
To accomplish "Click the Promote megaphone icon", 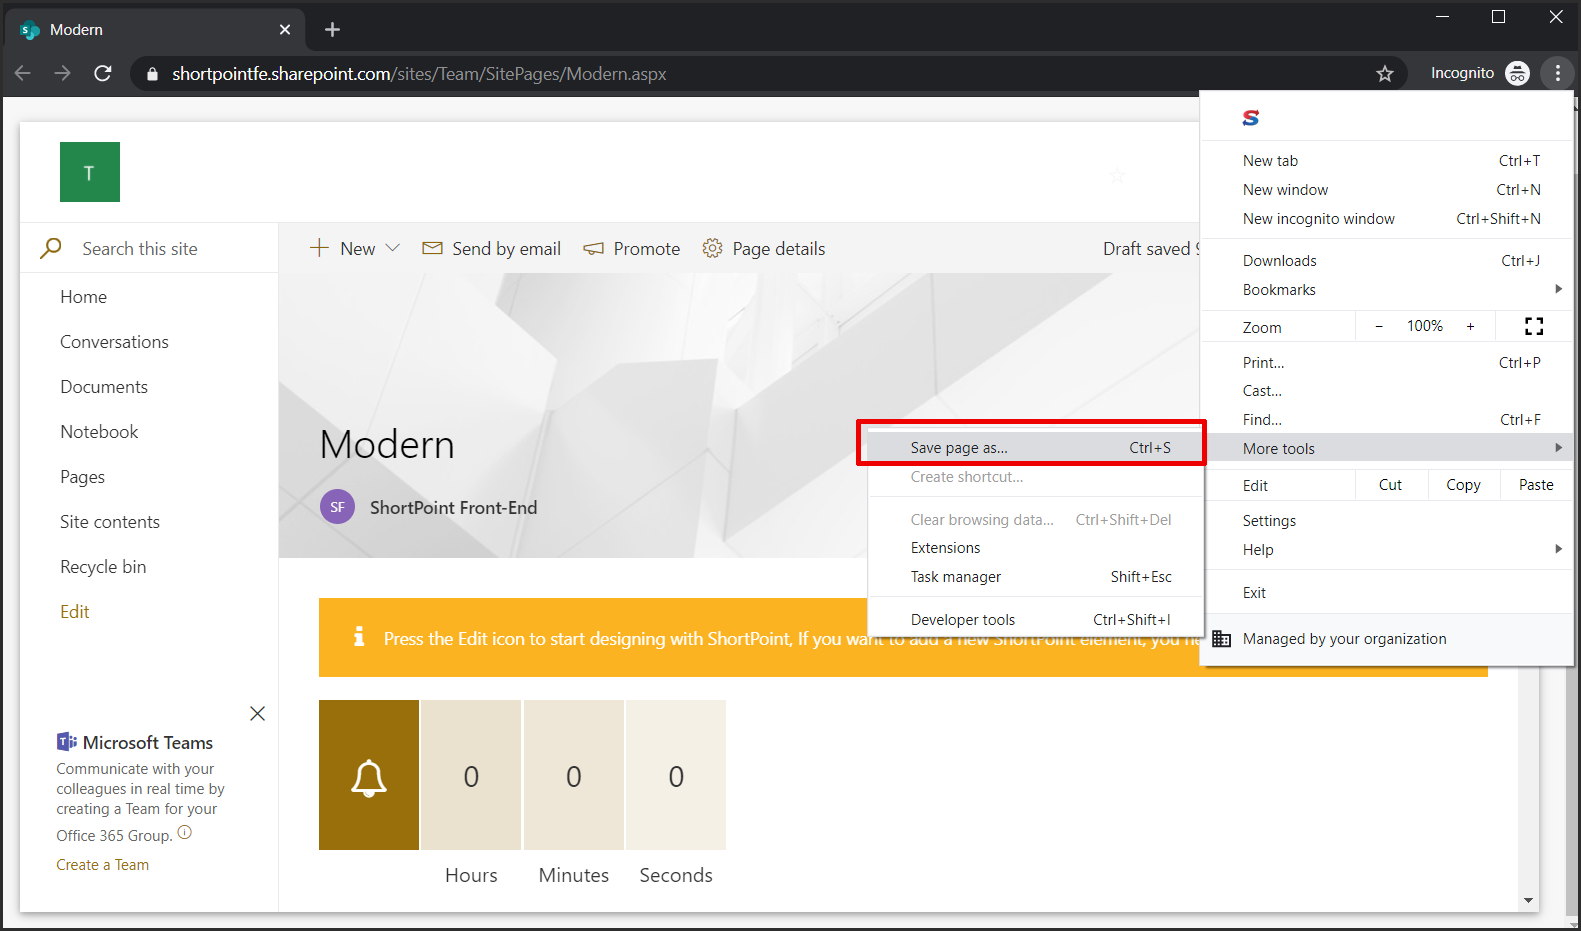I will tap(594, 248).
